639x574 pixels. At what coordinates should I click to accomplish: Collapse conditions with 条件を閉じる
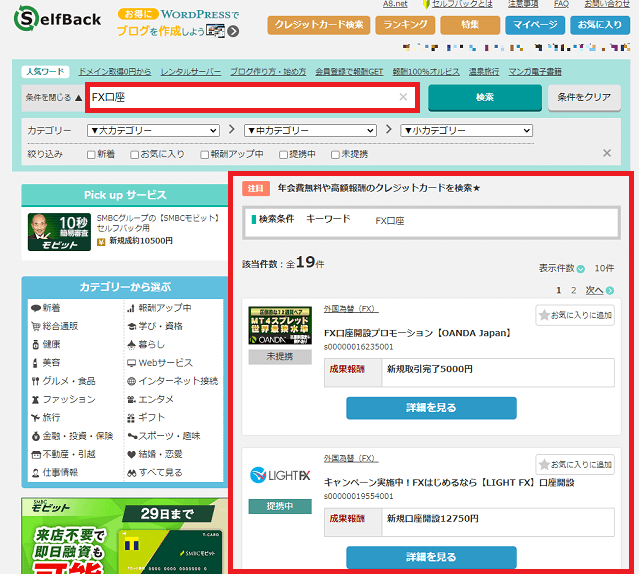(x=54, y=97)
